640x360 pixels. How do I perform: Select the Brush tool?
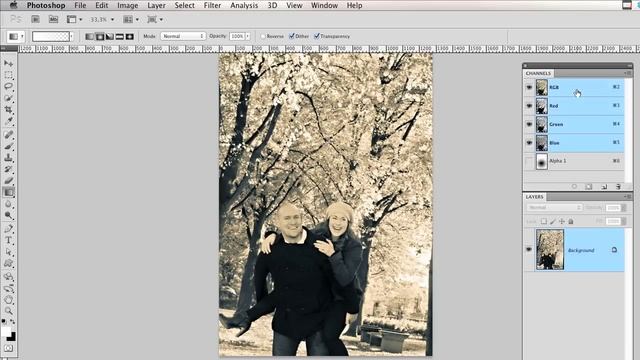click(x=9, y=146)
